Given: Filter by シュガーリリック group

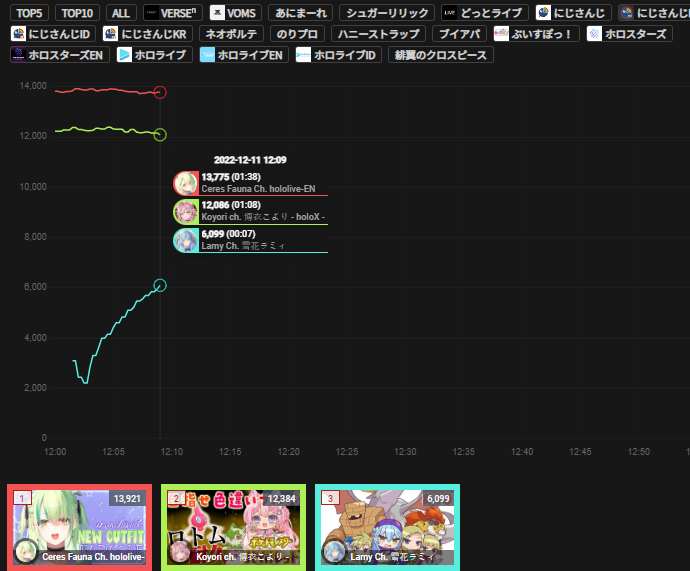Looking at the screenshot, I should click(387, 13).
